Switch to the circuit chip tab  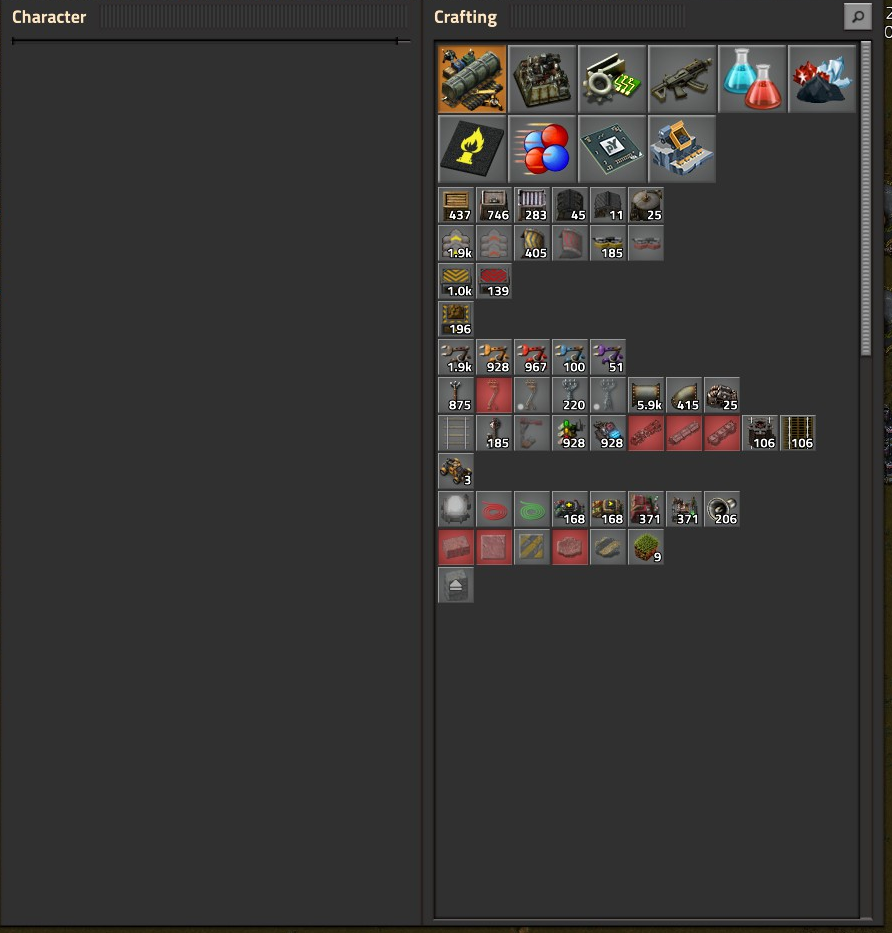pos(612,149)
